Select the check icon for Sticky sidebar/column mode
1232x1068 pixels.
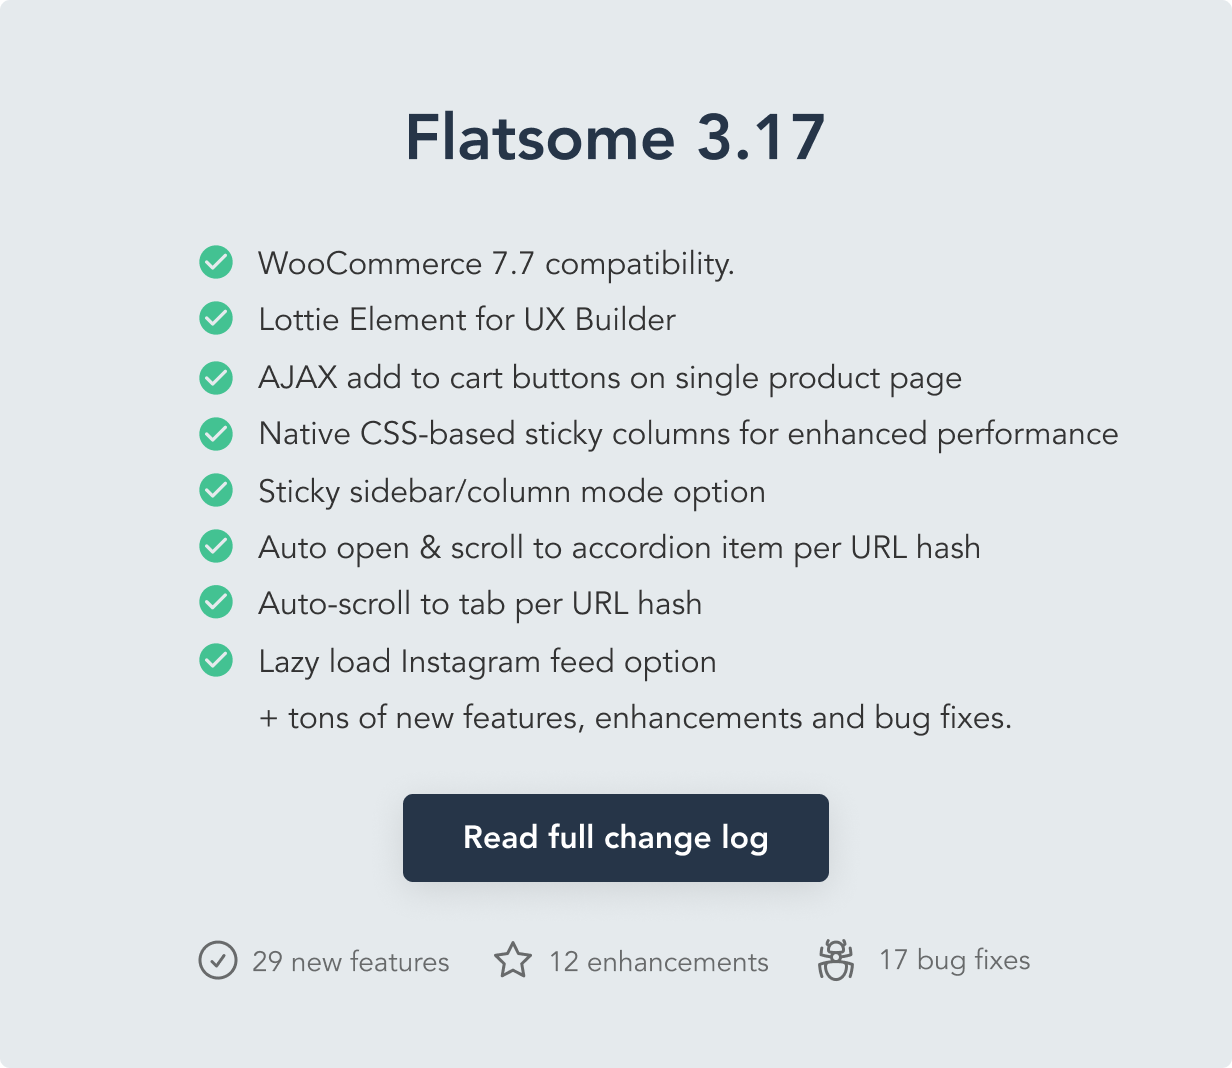[216, 490]
